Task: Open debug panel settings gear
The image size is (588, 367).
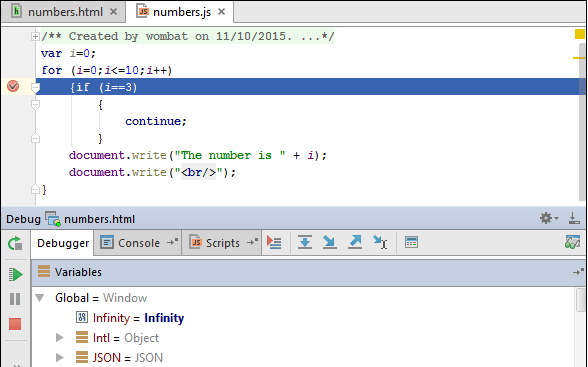Action: coord(549,218)
